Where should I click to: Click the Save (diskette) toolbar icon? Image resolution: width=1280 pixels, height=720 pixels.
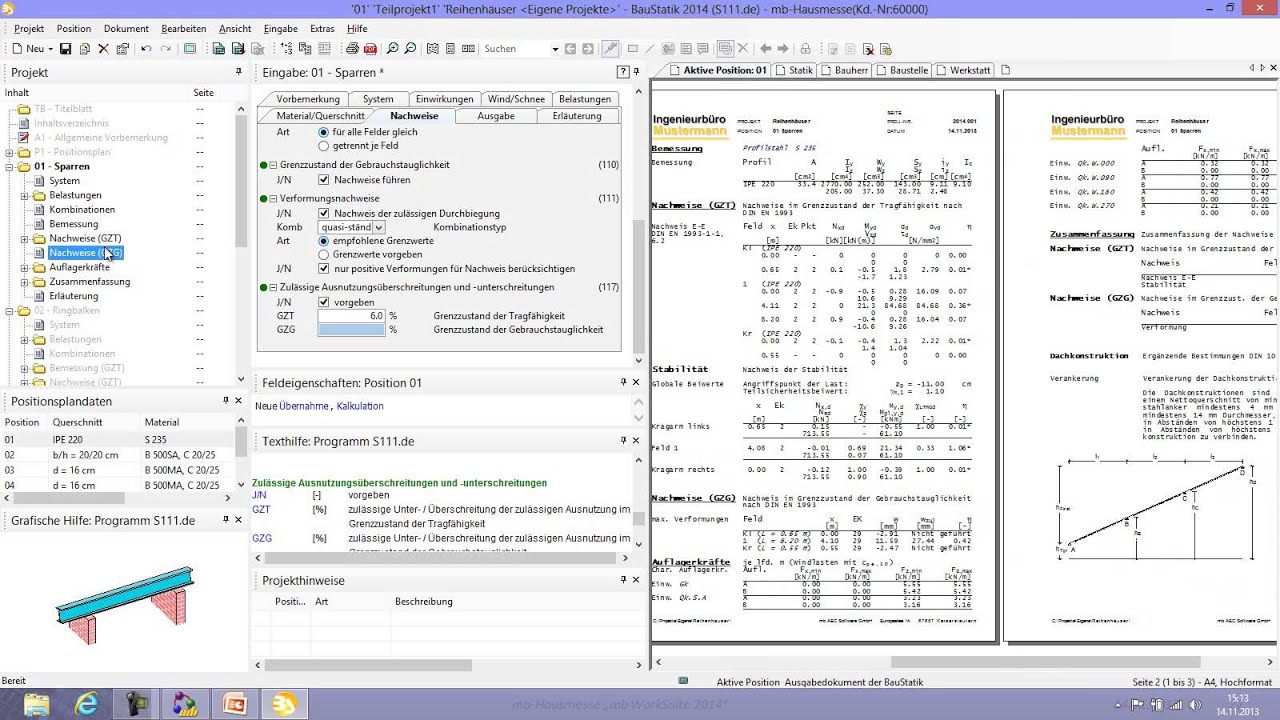pyautogui.click(x=65, y=49)
